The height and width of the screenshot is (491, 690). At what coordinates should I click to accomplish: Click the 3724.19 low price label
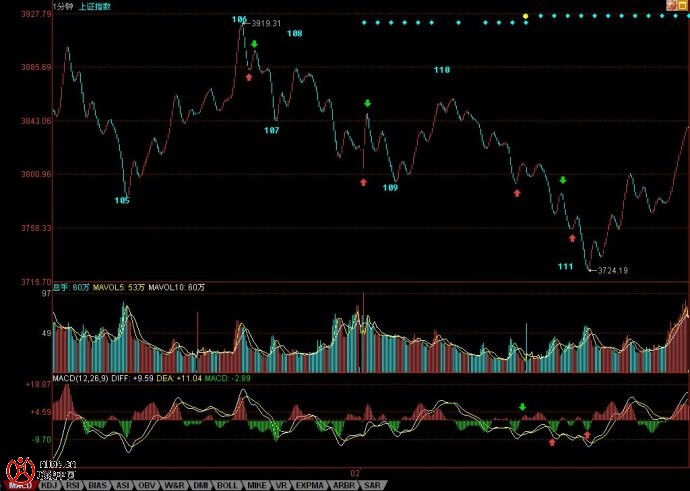tap(612, 270)
